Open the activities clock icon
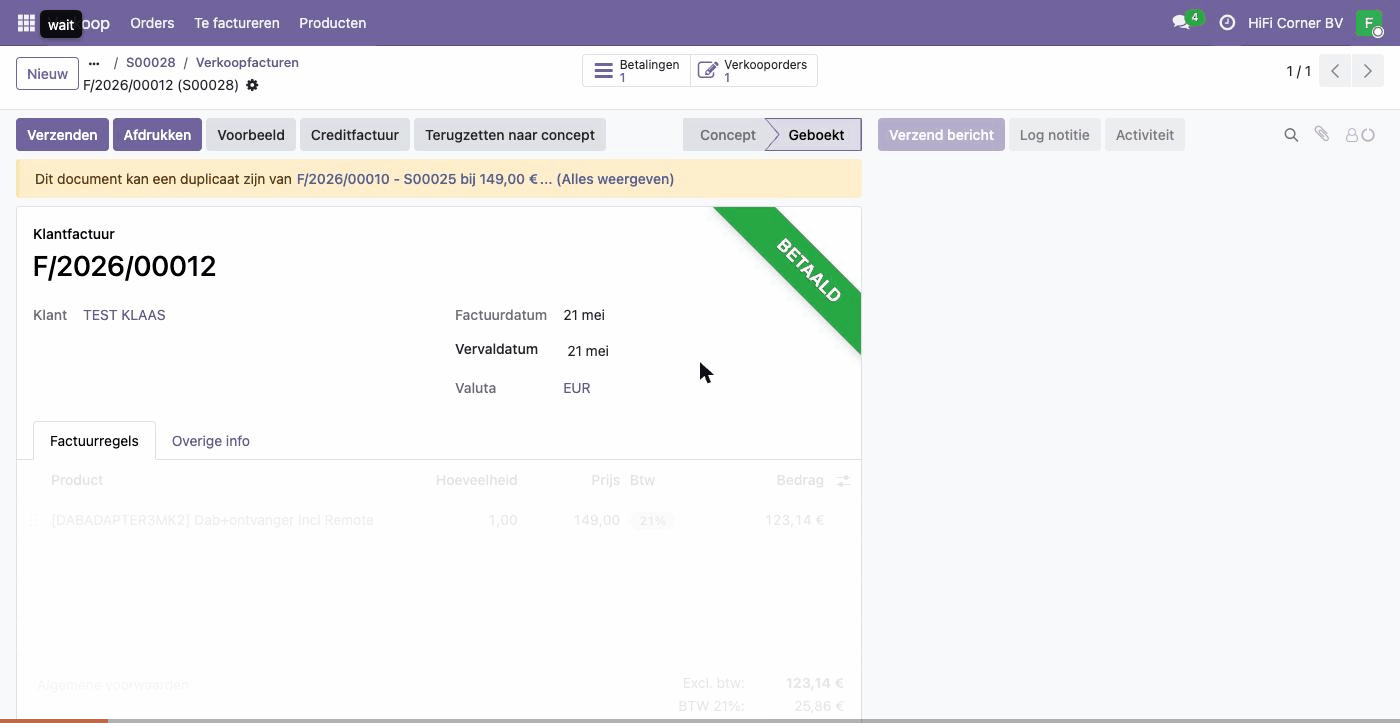1400x723 pixels. (x=1227, y=22)
